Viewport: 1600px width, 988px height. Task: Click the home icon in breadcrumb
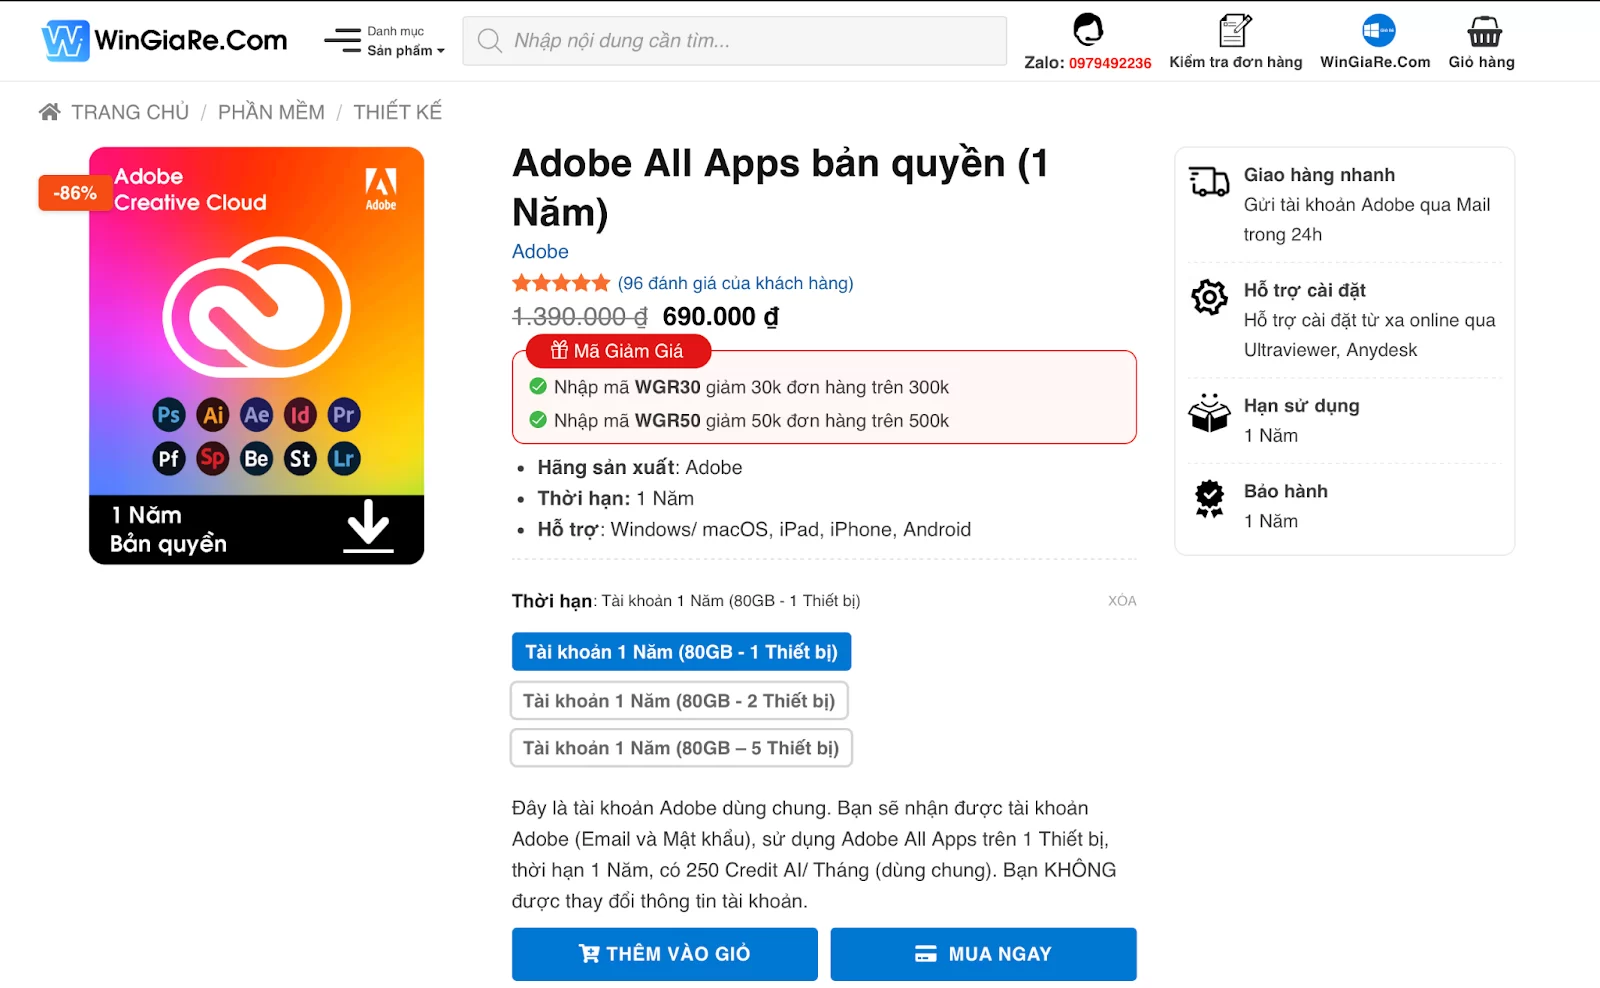[x=50, y=112]
